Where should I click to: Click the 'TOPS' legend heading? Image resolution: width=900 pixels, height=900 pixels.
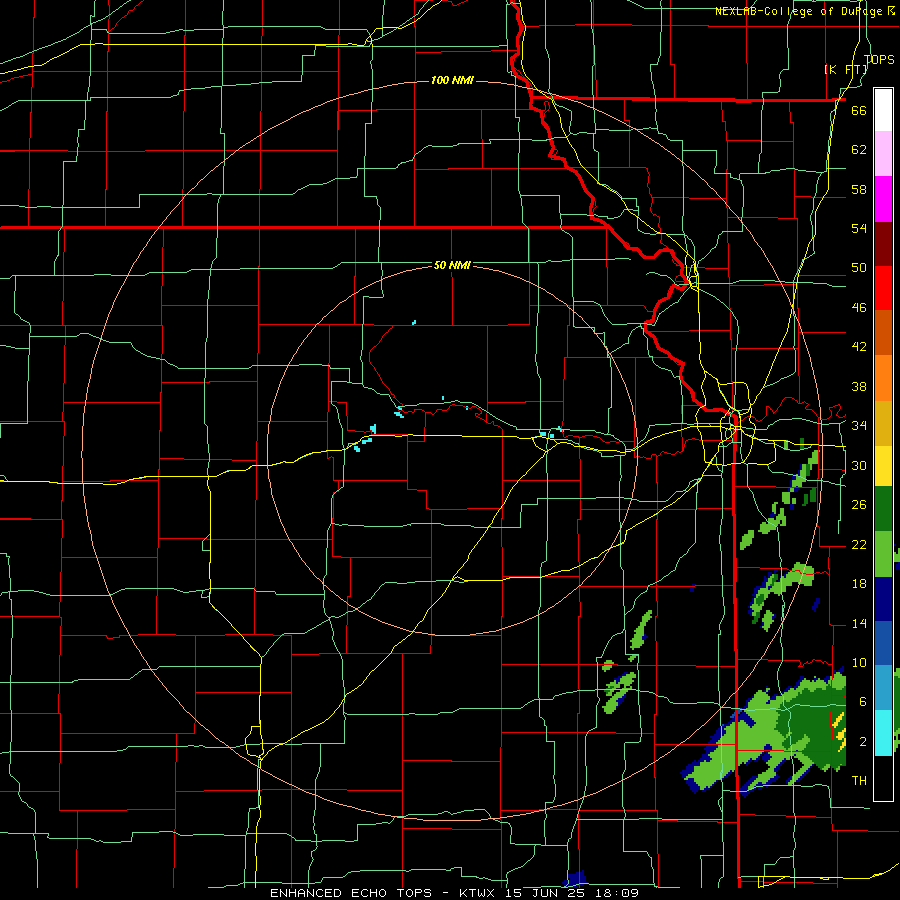click(879, 59)
